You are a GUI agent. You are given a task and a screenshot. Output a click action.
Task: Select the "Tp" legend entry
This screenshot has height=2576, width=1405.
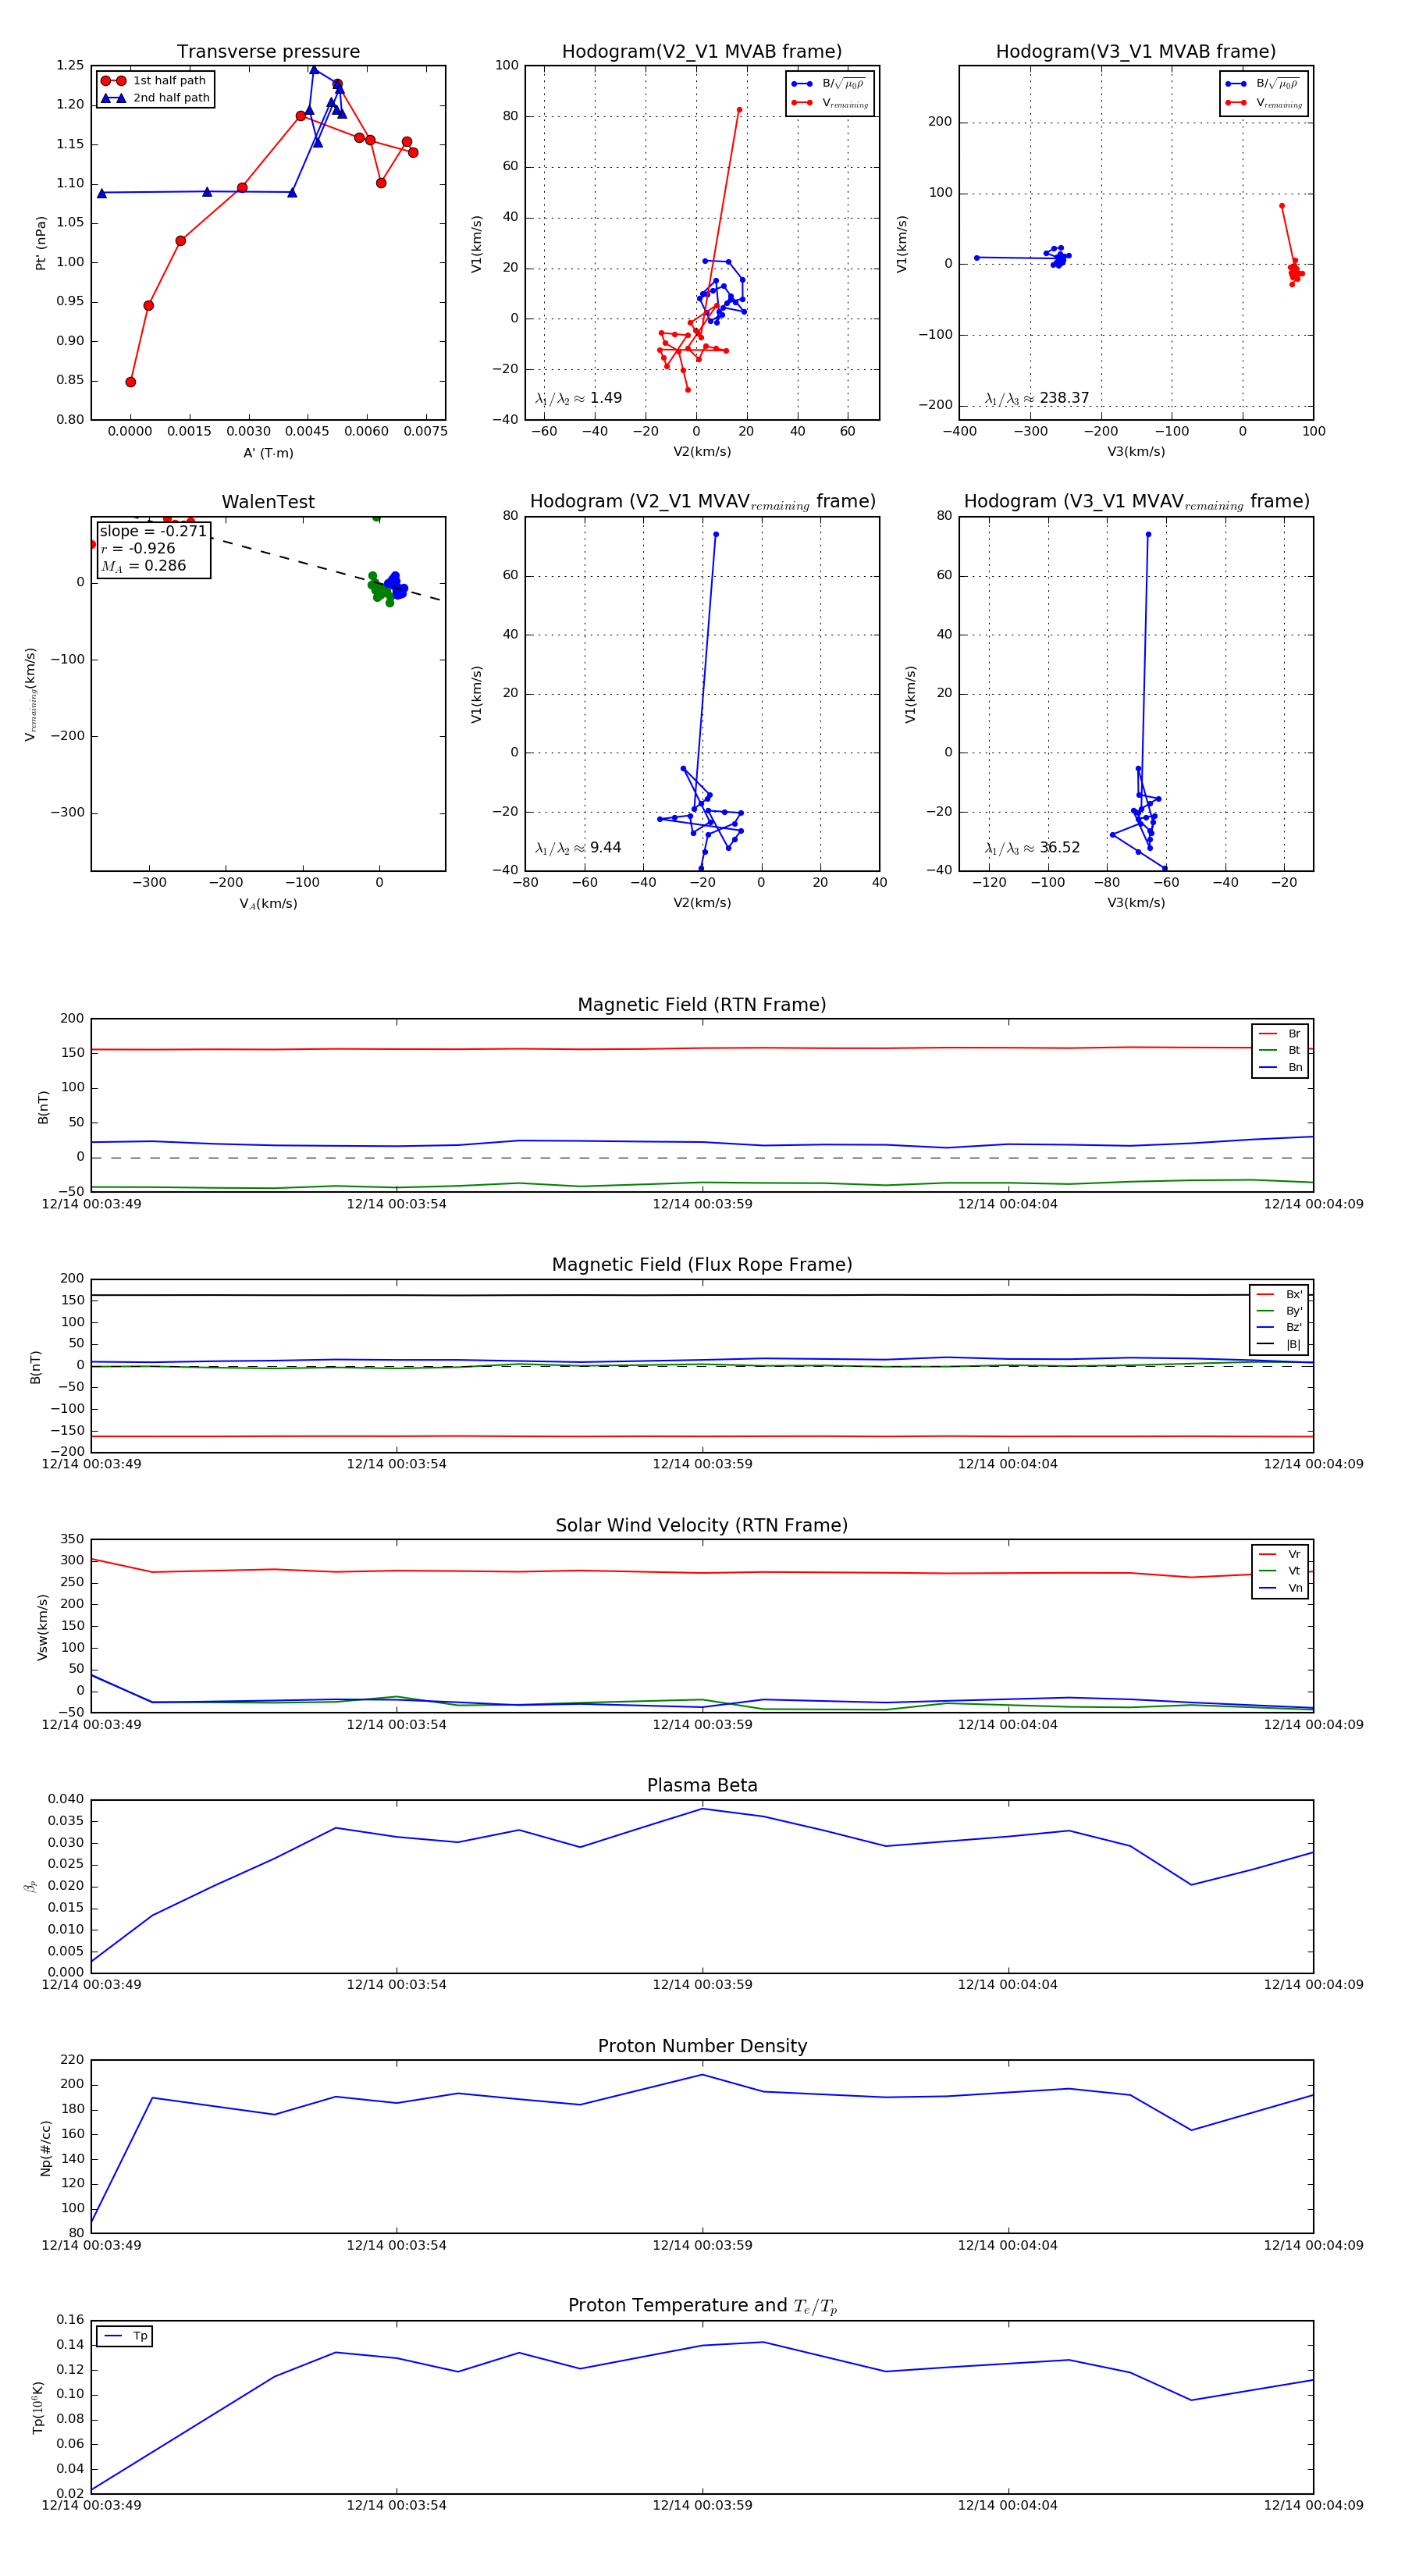125,2336
